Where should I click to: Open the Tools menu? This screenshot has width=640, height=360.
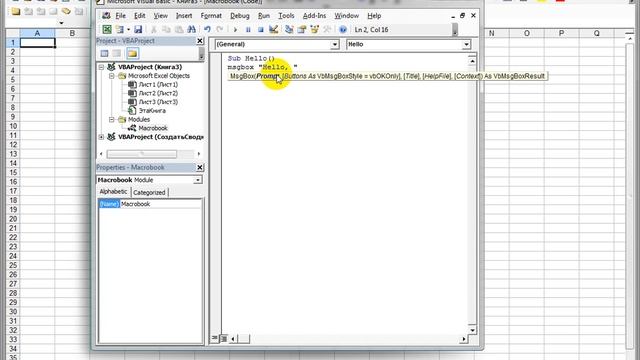(286, 16)
